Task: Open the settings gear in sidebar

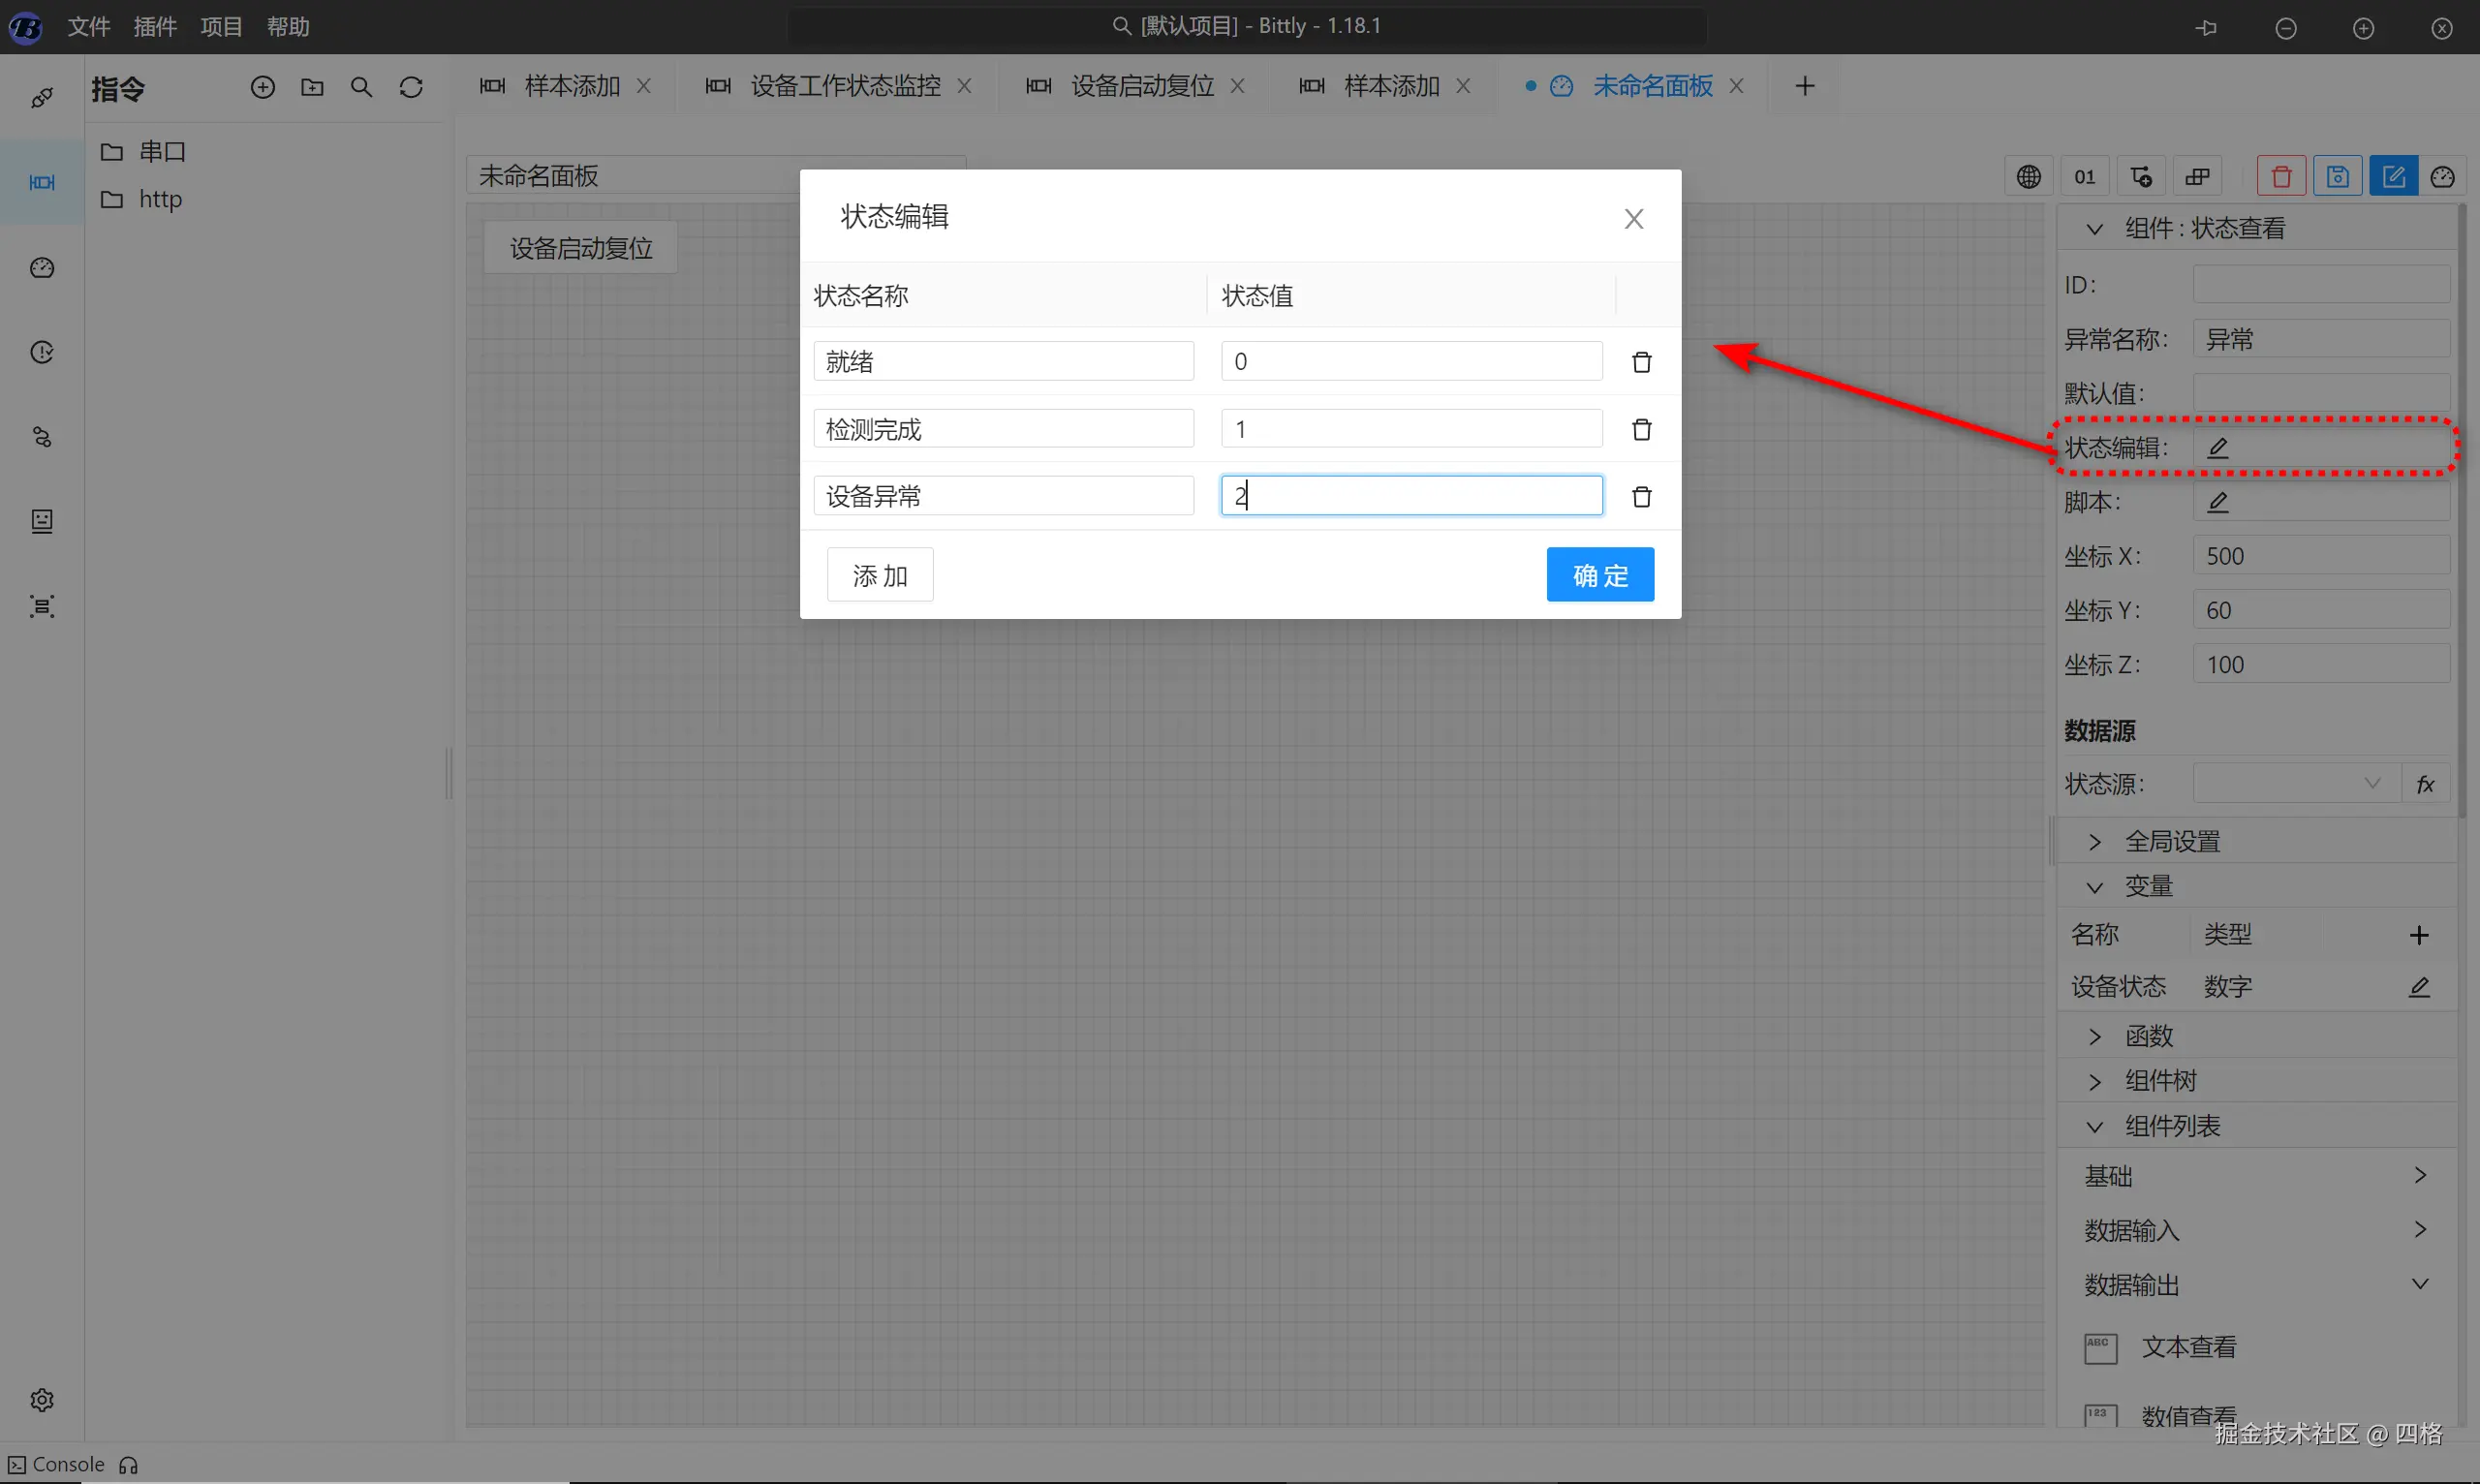Action: pyautogui.click(x=42, y=1399)
